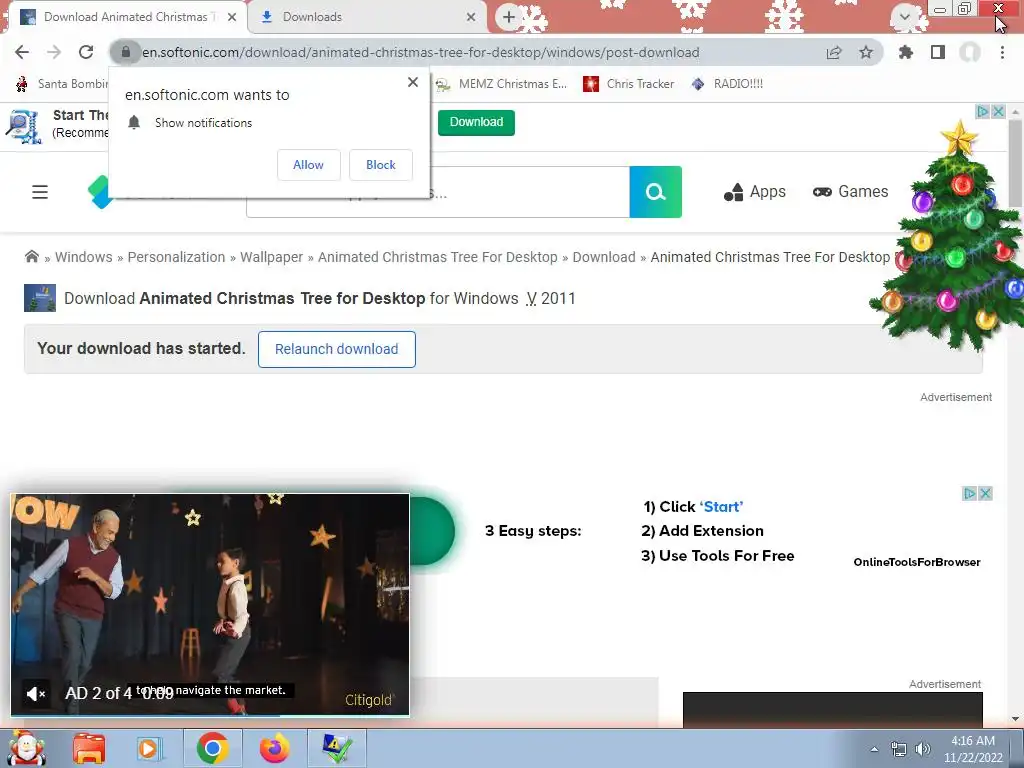Open the Windows breadcrumb link
The image size is (1024, 768).
(84, 257)
